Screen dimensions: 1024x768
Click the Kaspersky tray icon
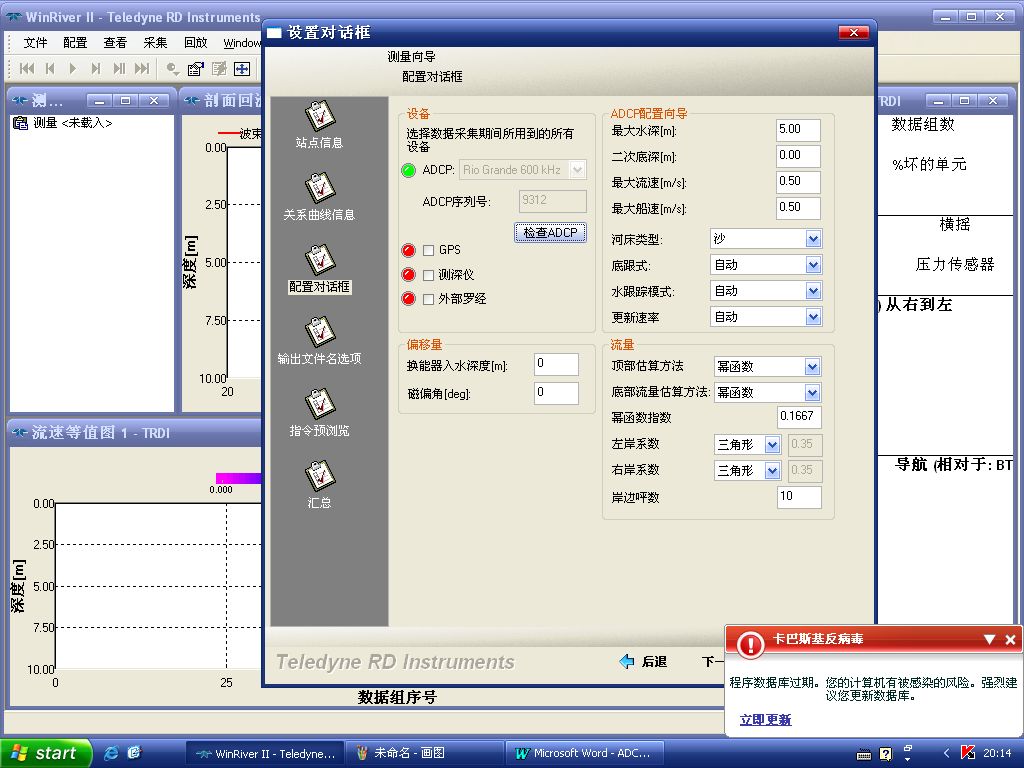pos(967,753)
